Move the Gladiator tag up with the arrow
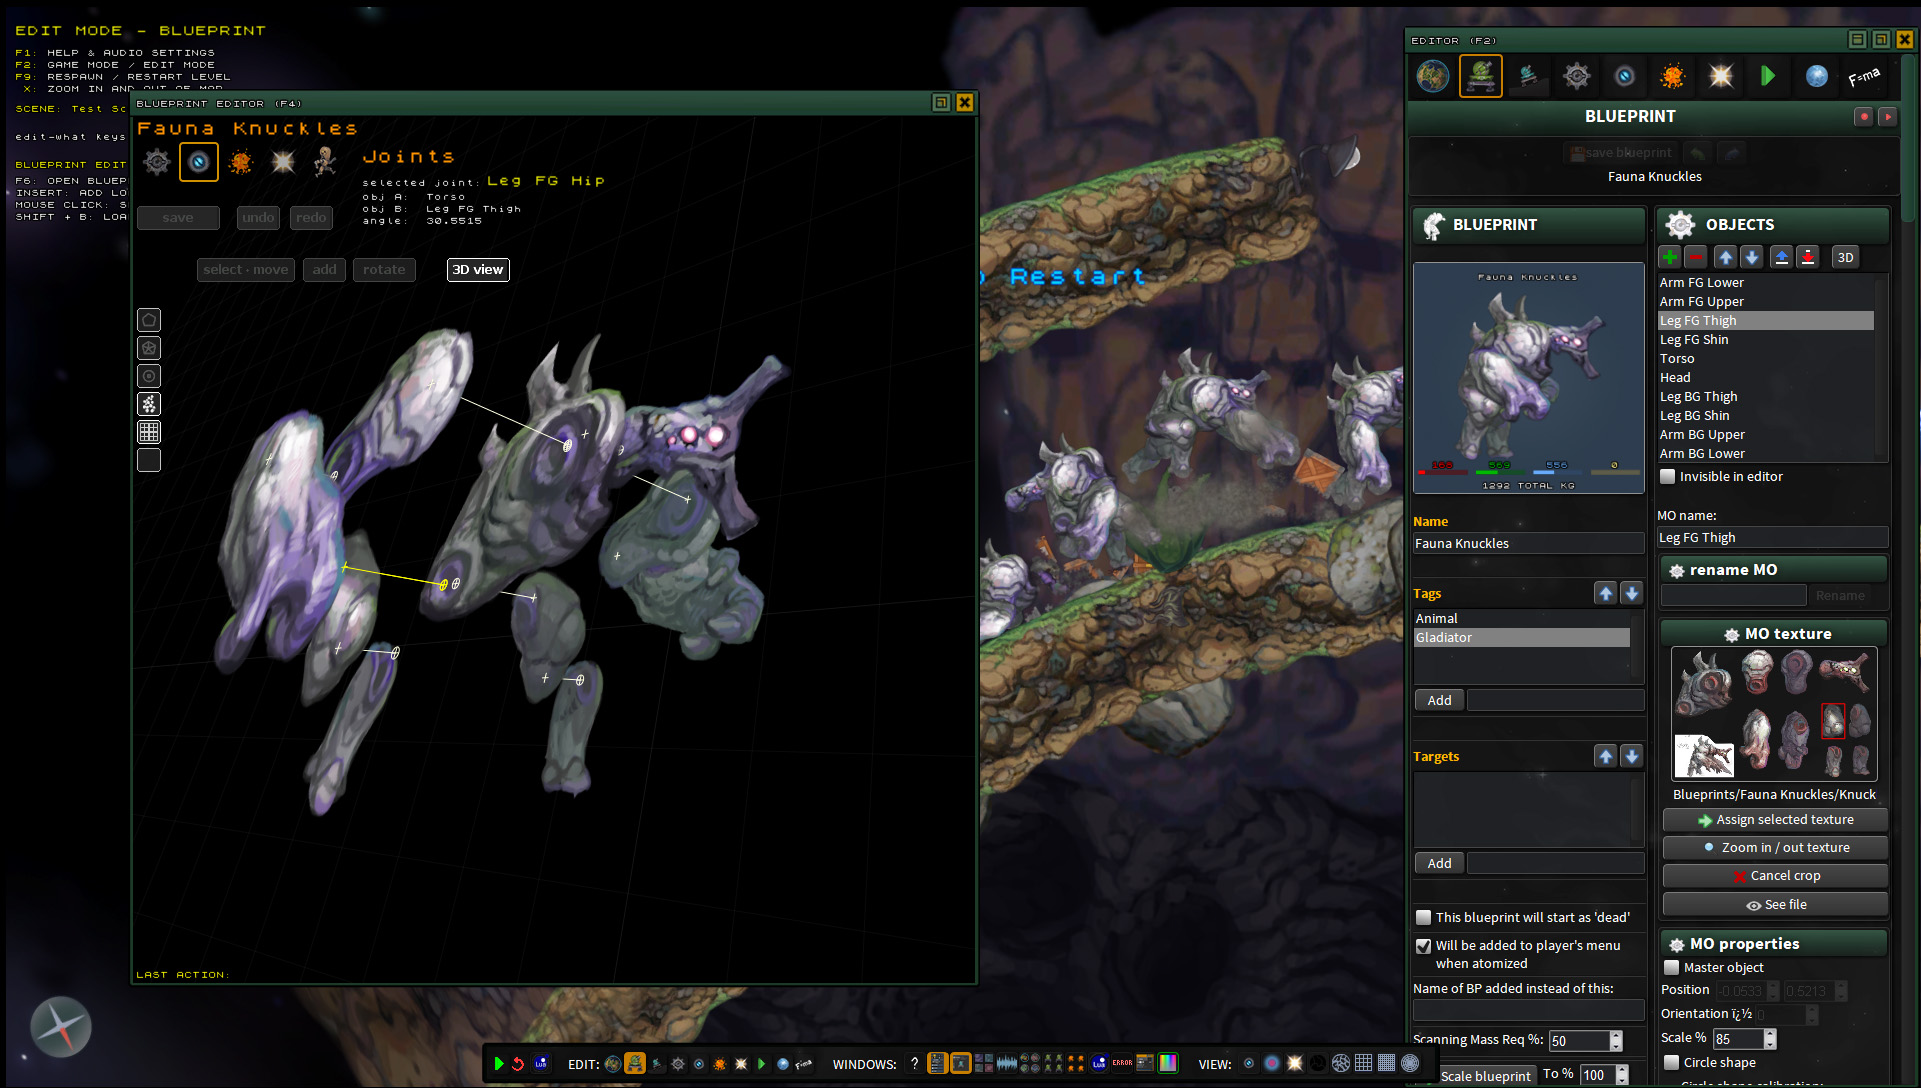This screenshot has width=1921, height=1088. [x=1605, y=592]
